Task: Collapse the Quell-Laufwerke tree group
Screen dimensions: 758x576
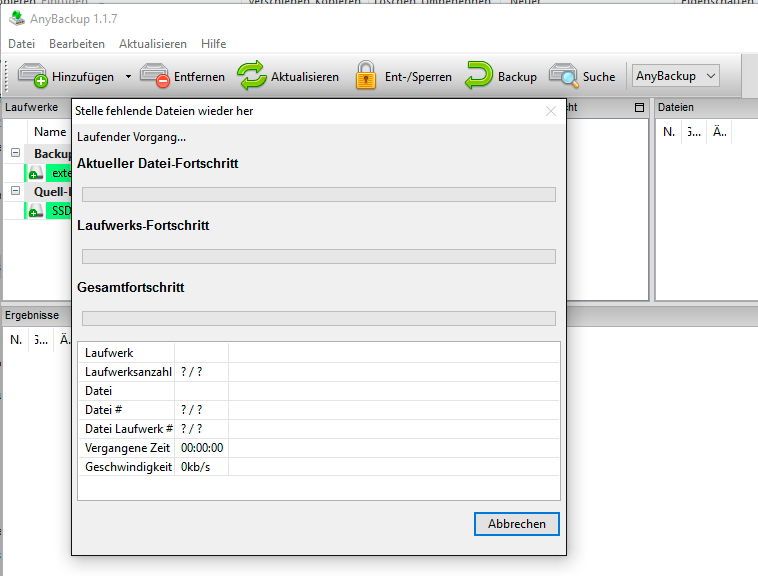Action: click(15, 190)
